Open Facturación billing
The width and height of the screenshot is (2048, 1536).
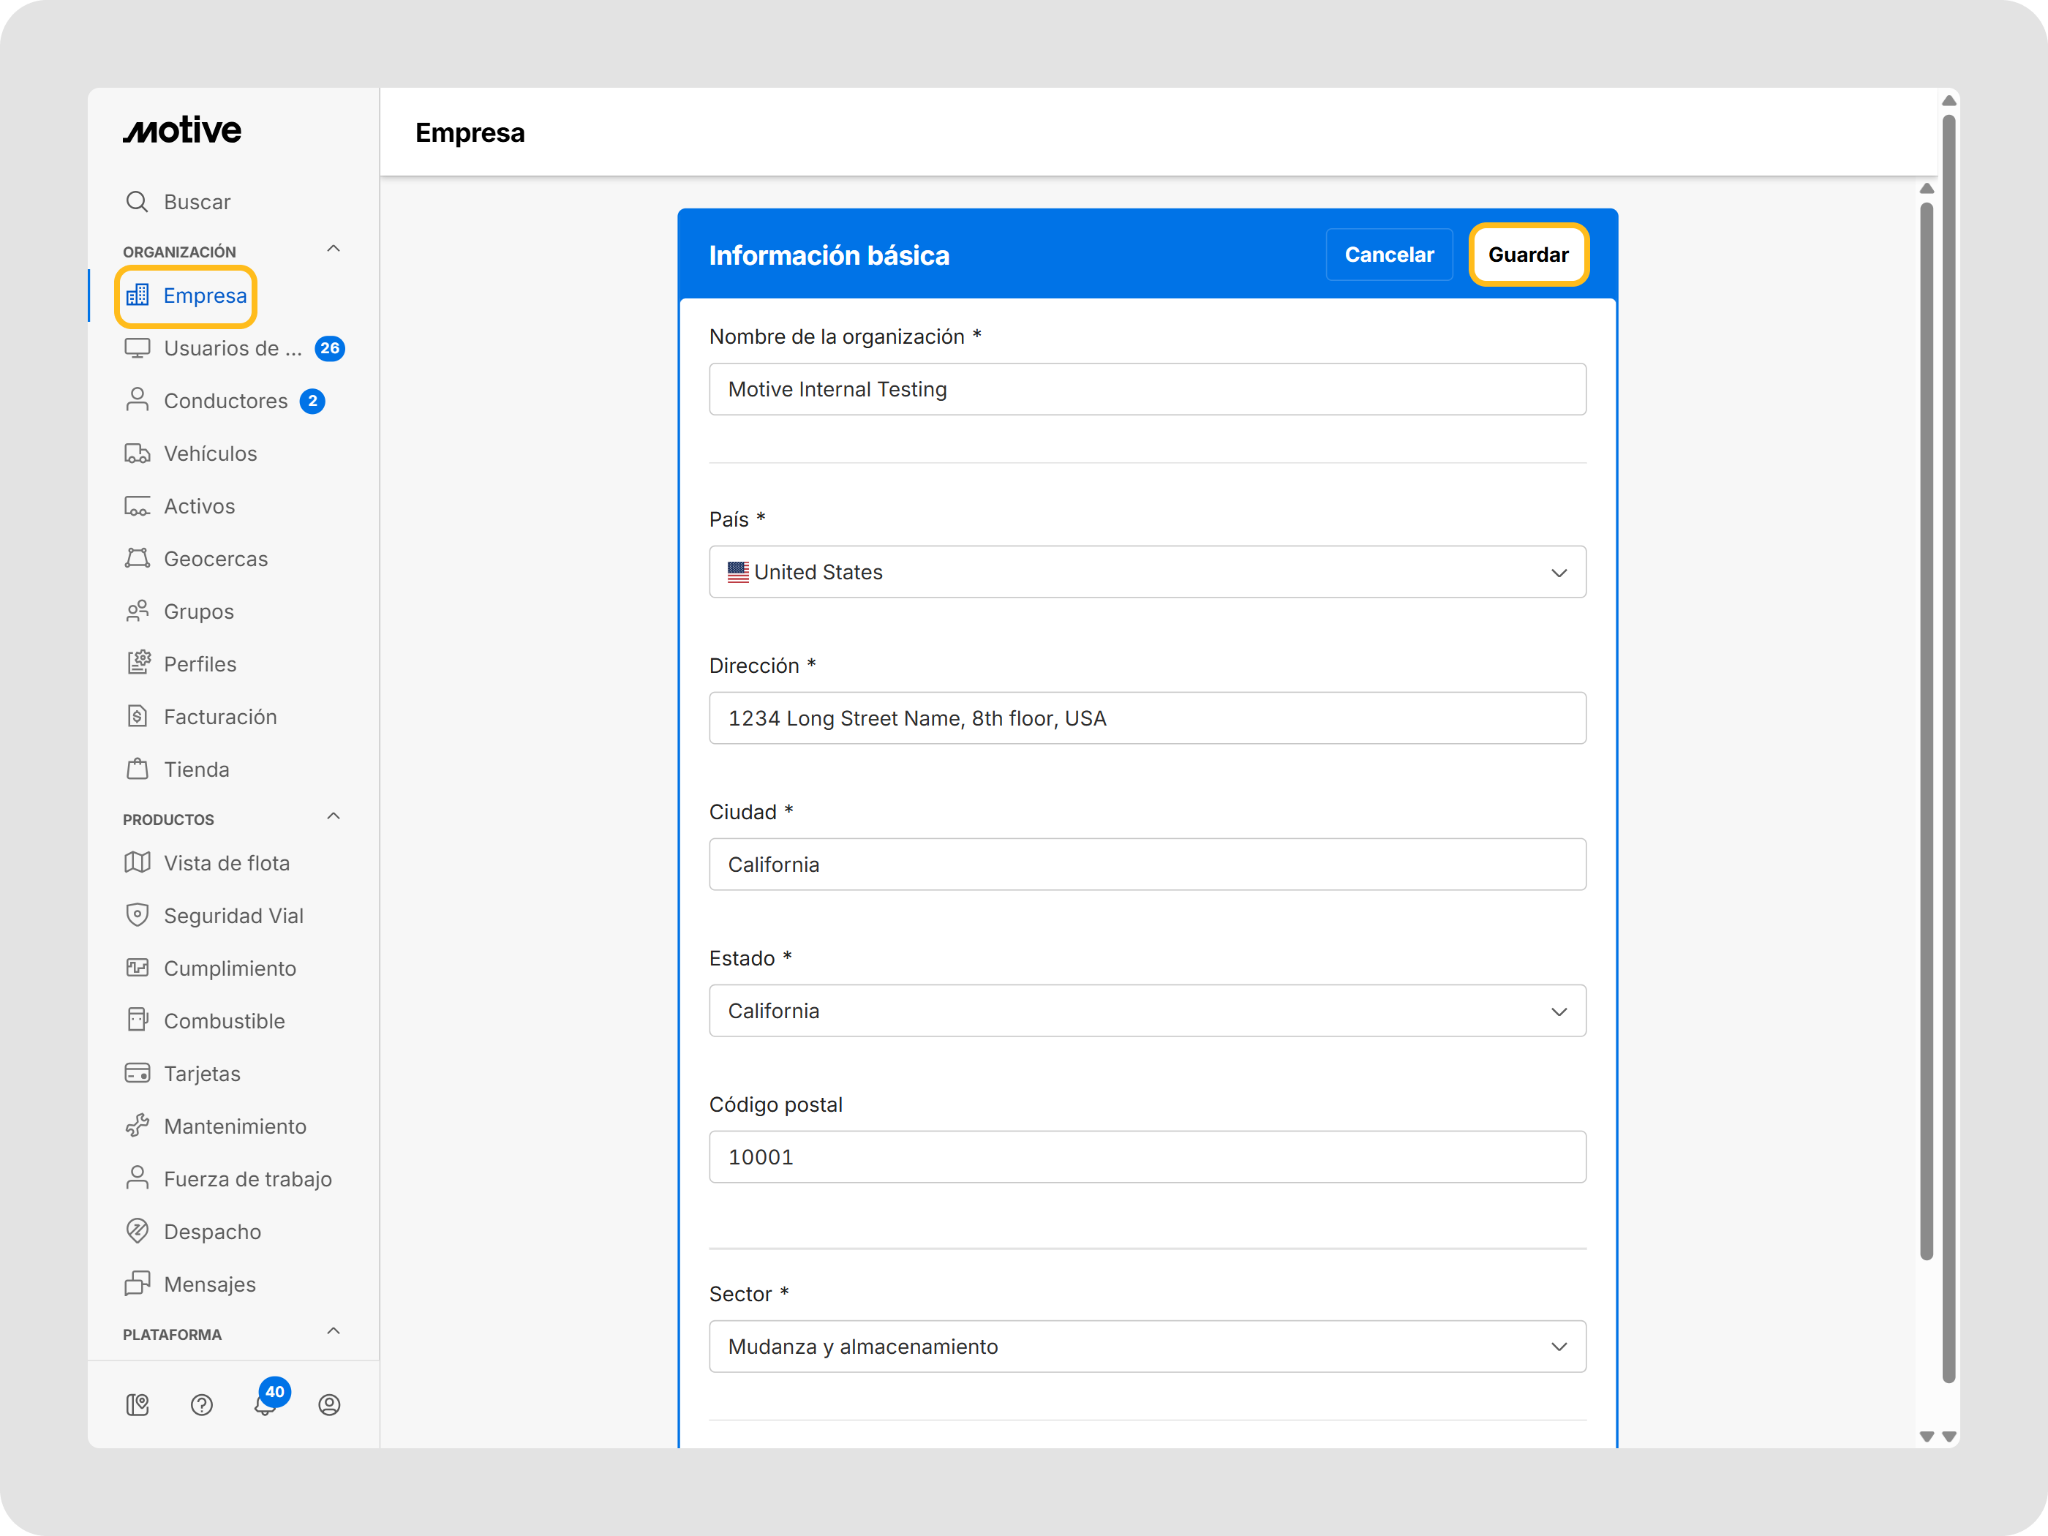201,717
